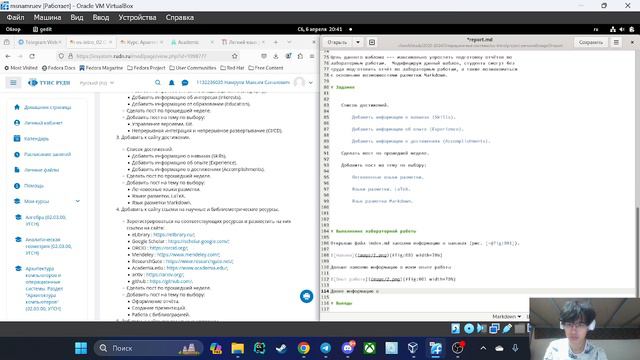Image resolution: width=640 pixels, height=360 pixels.
Task: Open Календарь in sidebar
Action: 31,139
